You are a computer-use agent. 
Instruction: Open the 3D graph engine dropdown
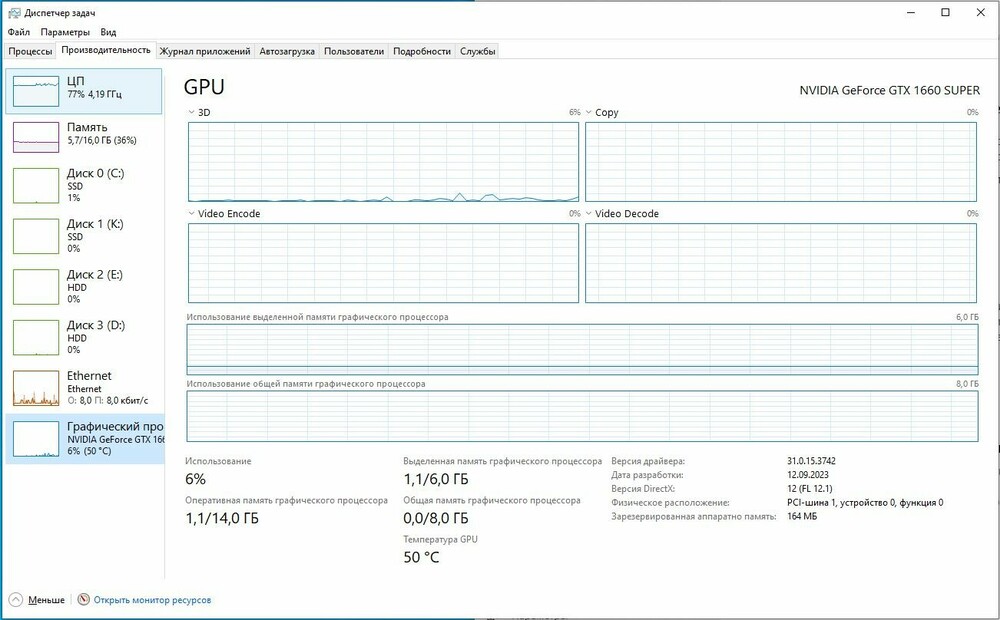pyautogui.click(x=192, y=113)
